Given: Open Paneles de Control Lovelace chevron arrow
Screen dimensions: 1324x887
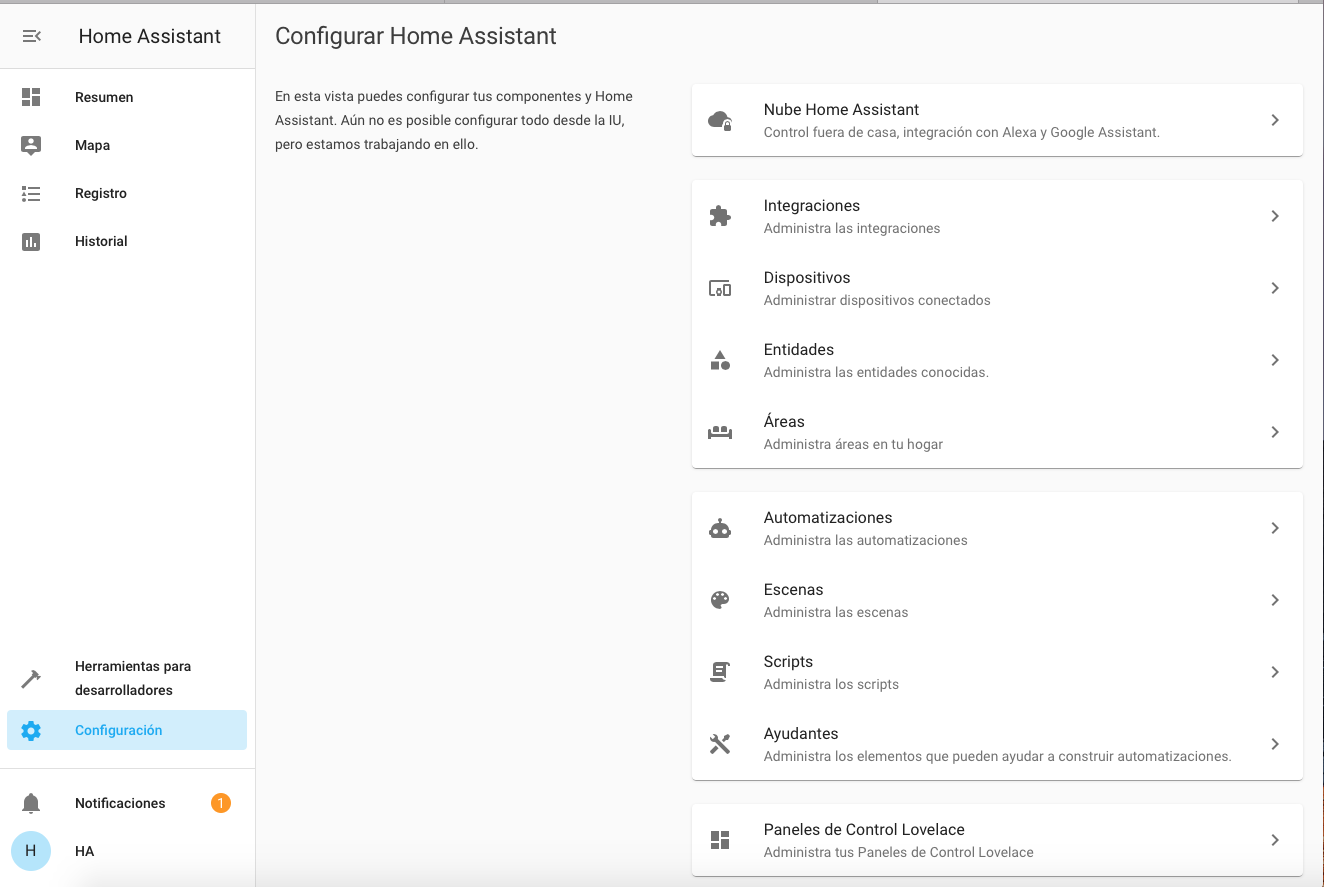Looking at the screenshot, I should (1275, 840).
